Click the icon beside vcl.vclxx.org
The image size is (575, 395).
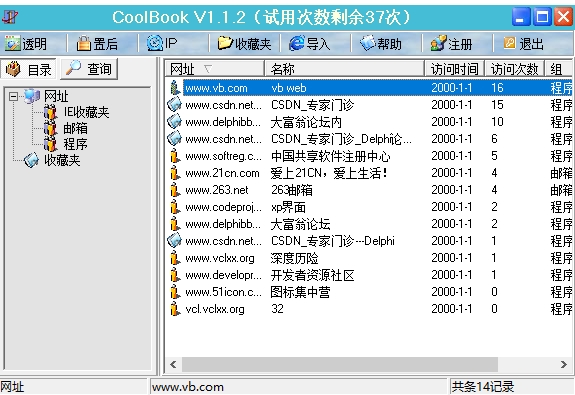click(x=175, y=309)
